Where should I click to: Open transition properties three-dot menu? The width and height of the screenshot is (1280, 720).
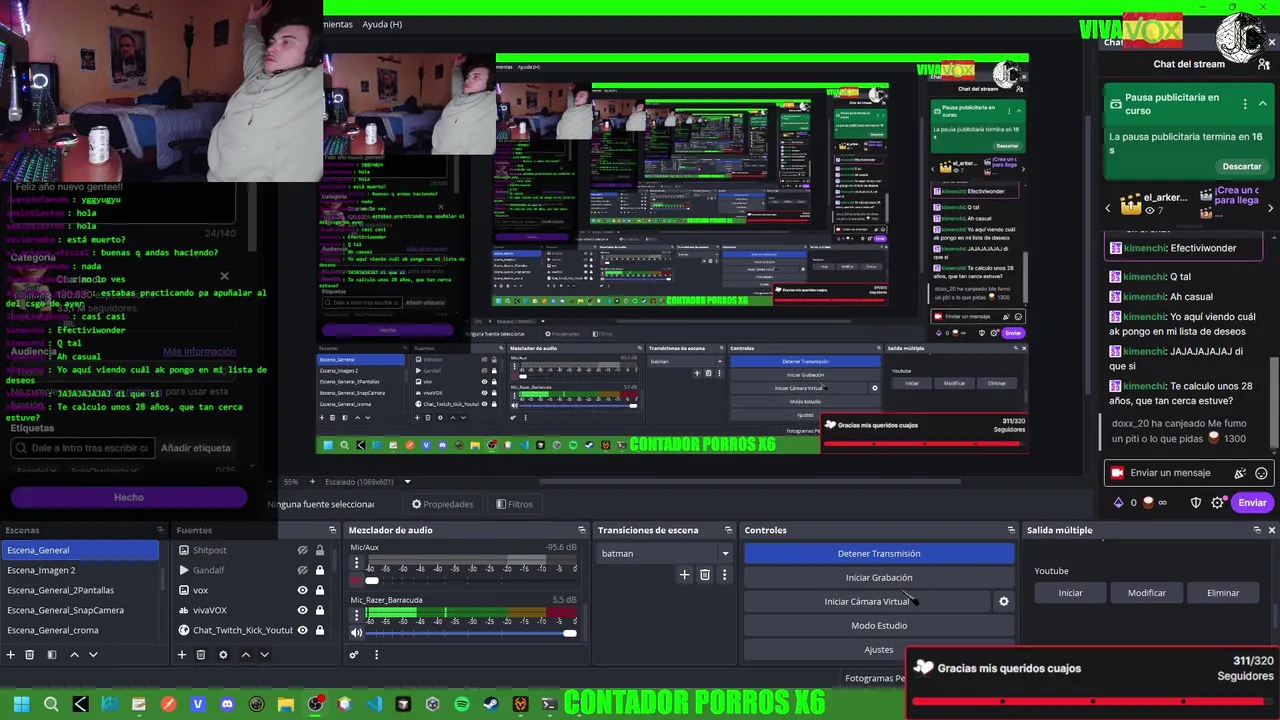point(724,575)
